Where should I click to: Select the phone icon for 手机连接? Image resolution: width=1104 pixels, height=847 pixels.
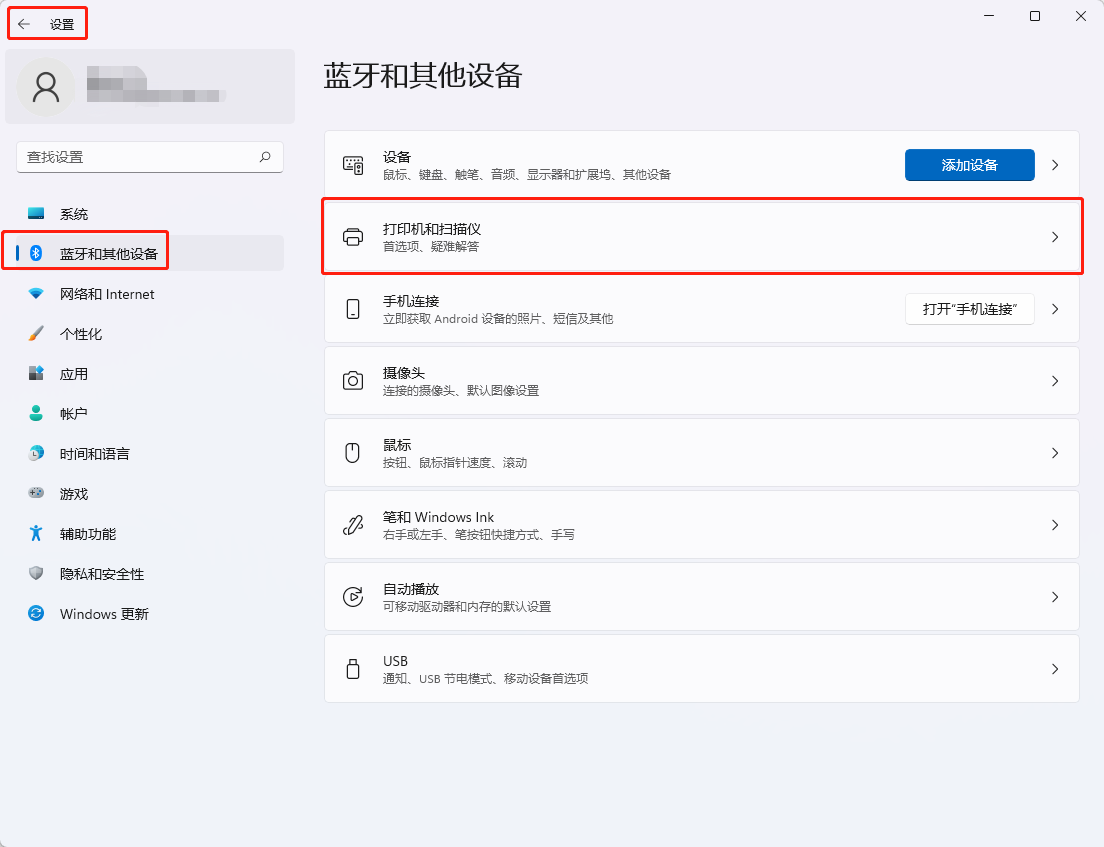click(x=353, y=308)
